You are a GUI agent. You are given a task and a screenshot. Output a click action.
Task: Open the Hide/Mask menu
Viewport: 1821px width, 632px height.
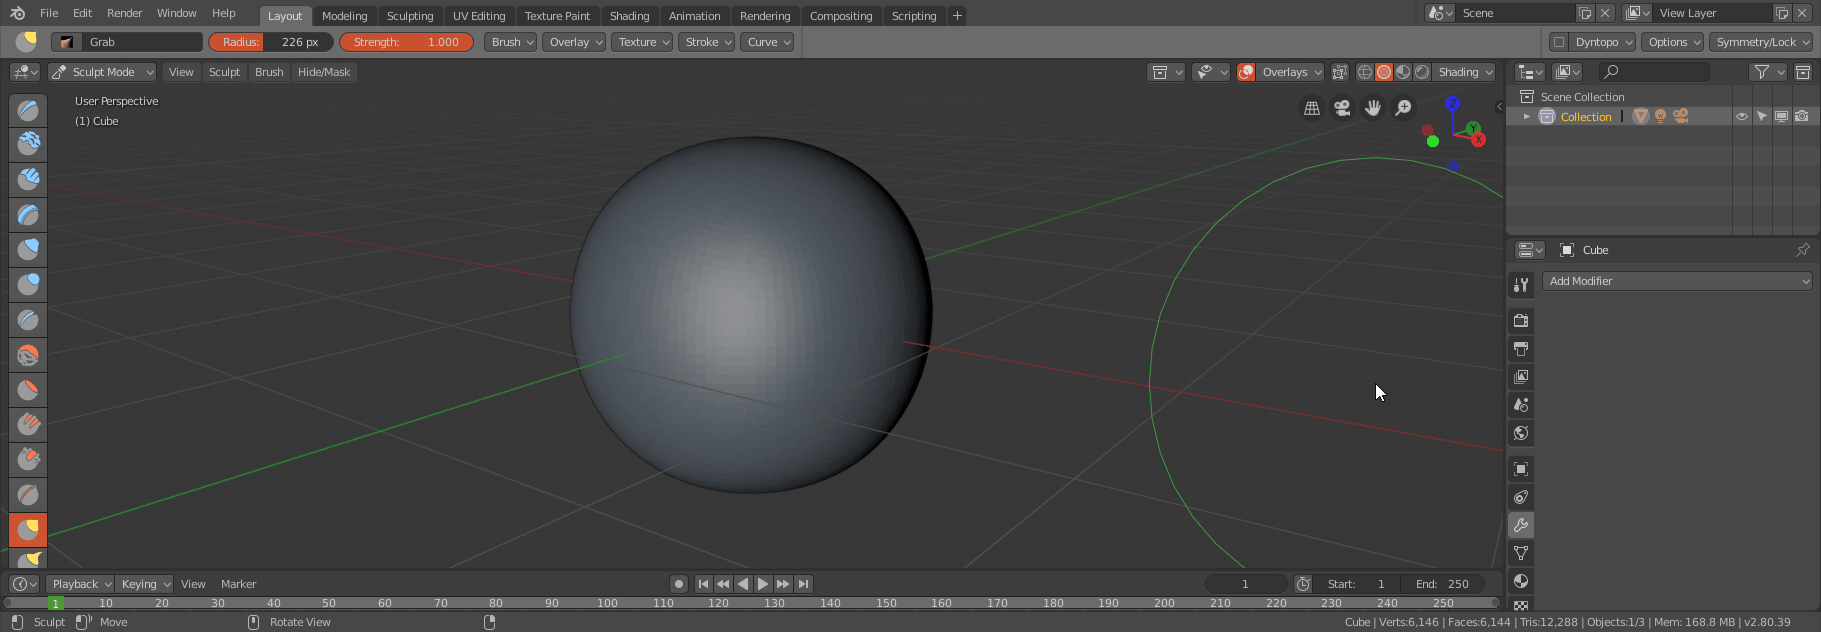(324, 72)
